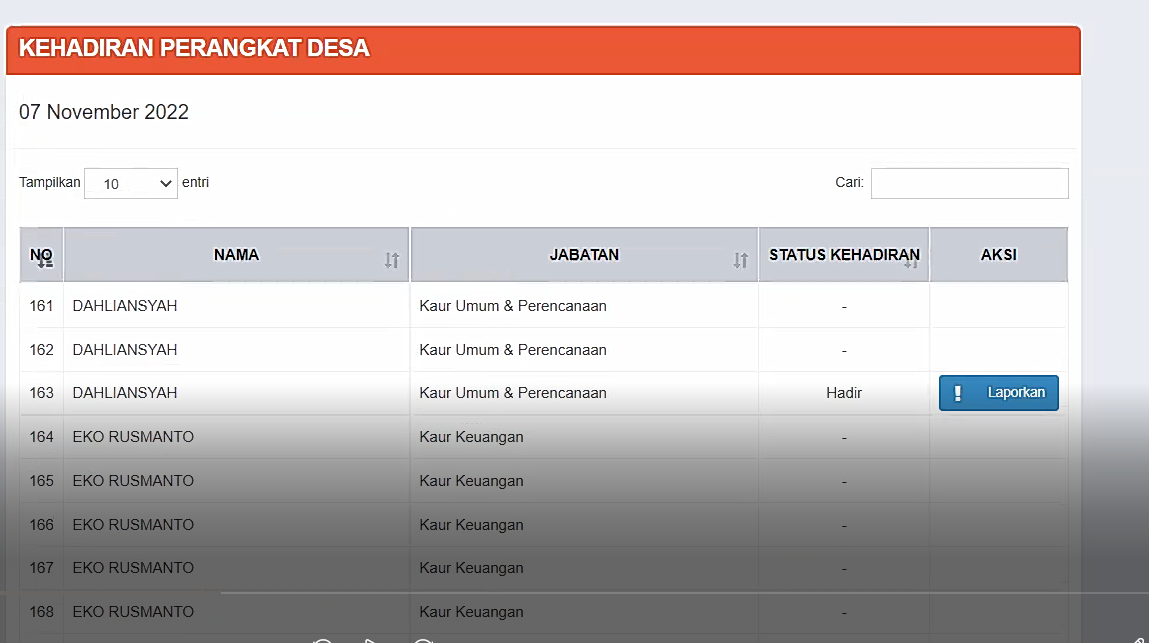
Task: Open the Tampilkan entries dropdown showing 10
Action: pyautogui.click(x=130, y=183)
